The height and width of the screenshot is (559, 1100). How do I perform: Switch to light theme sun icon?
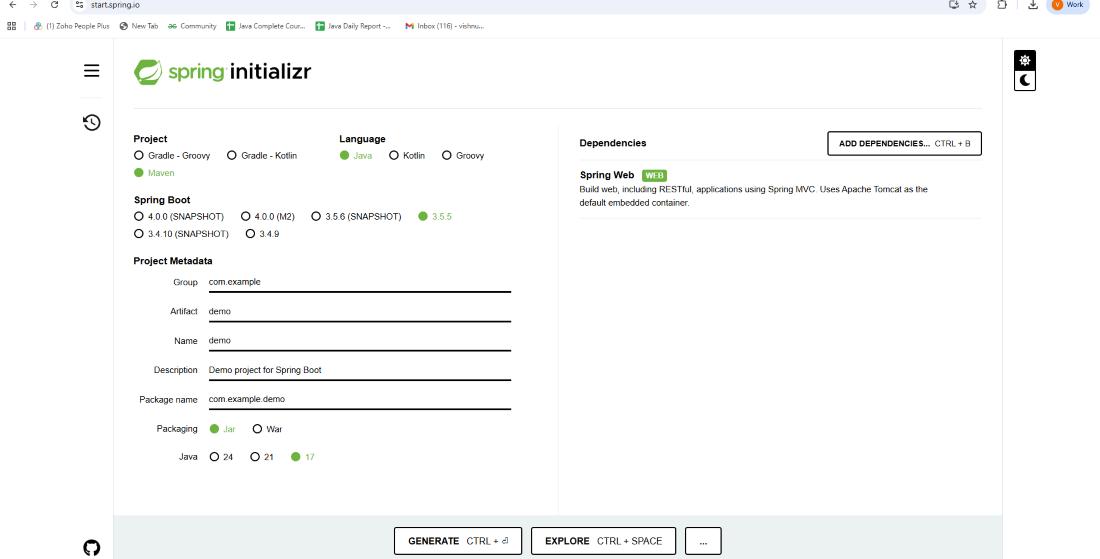[1025, 60]
